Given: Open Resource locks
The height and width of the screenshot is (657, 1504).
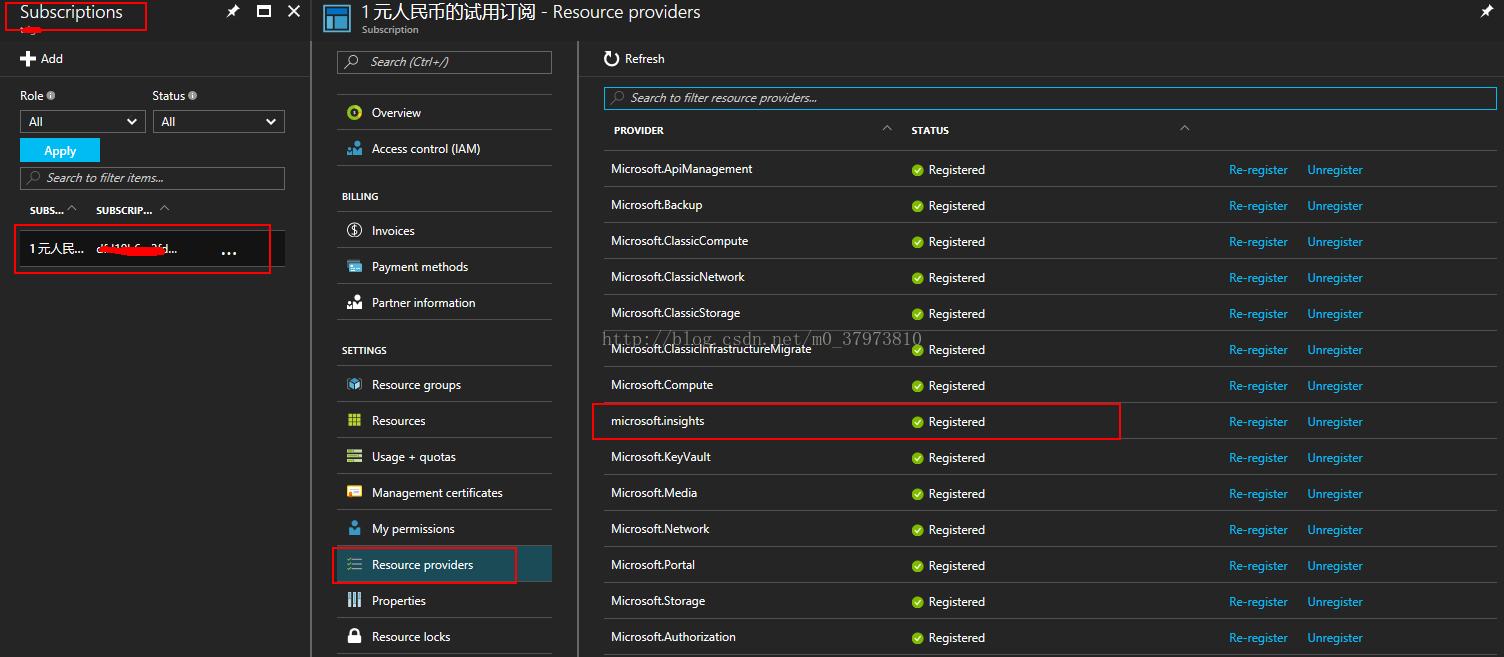Looking at the screenshot, I should click(444, 637).
